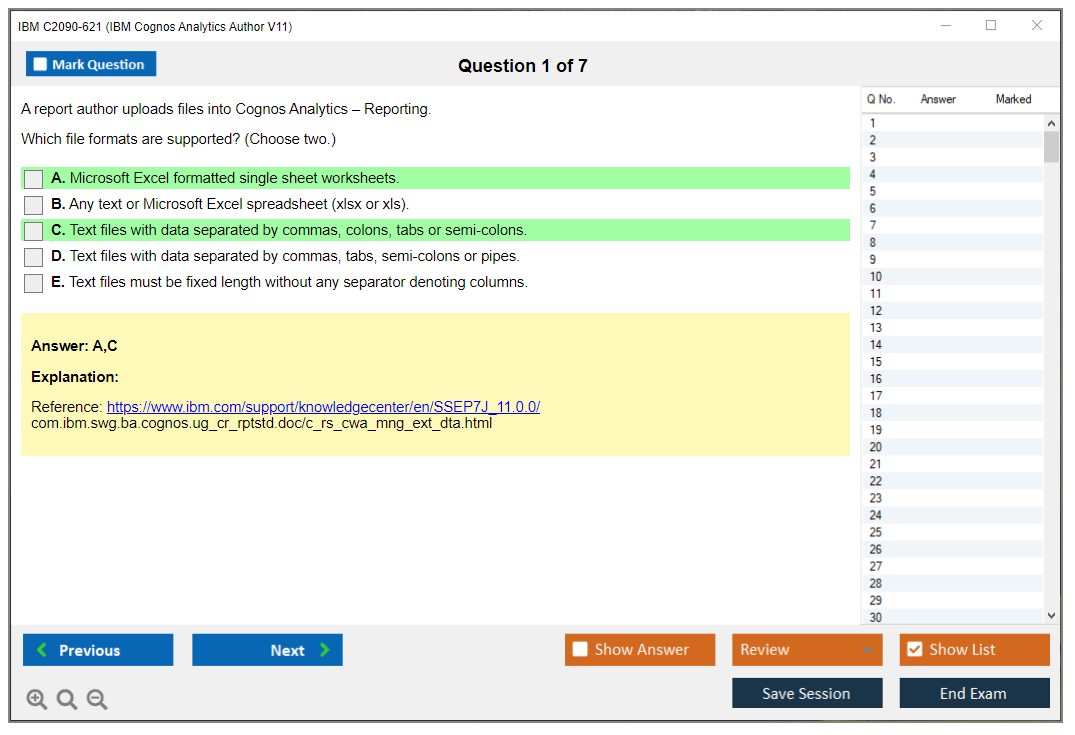Select checkbox for option D pipes answer

point(34,257)
